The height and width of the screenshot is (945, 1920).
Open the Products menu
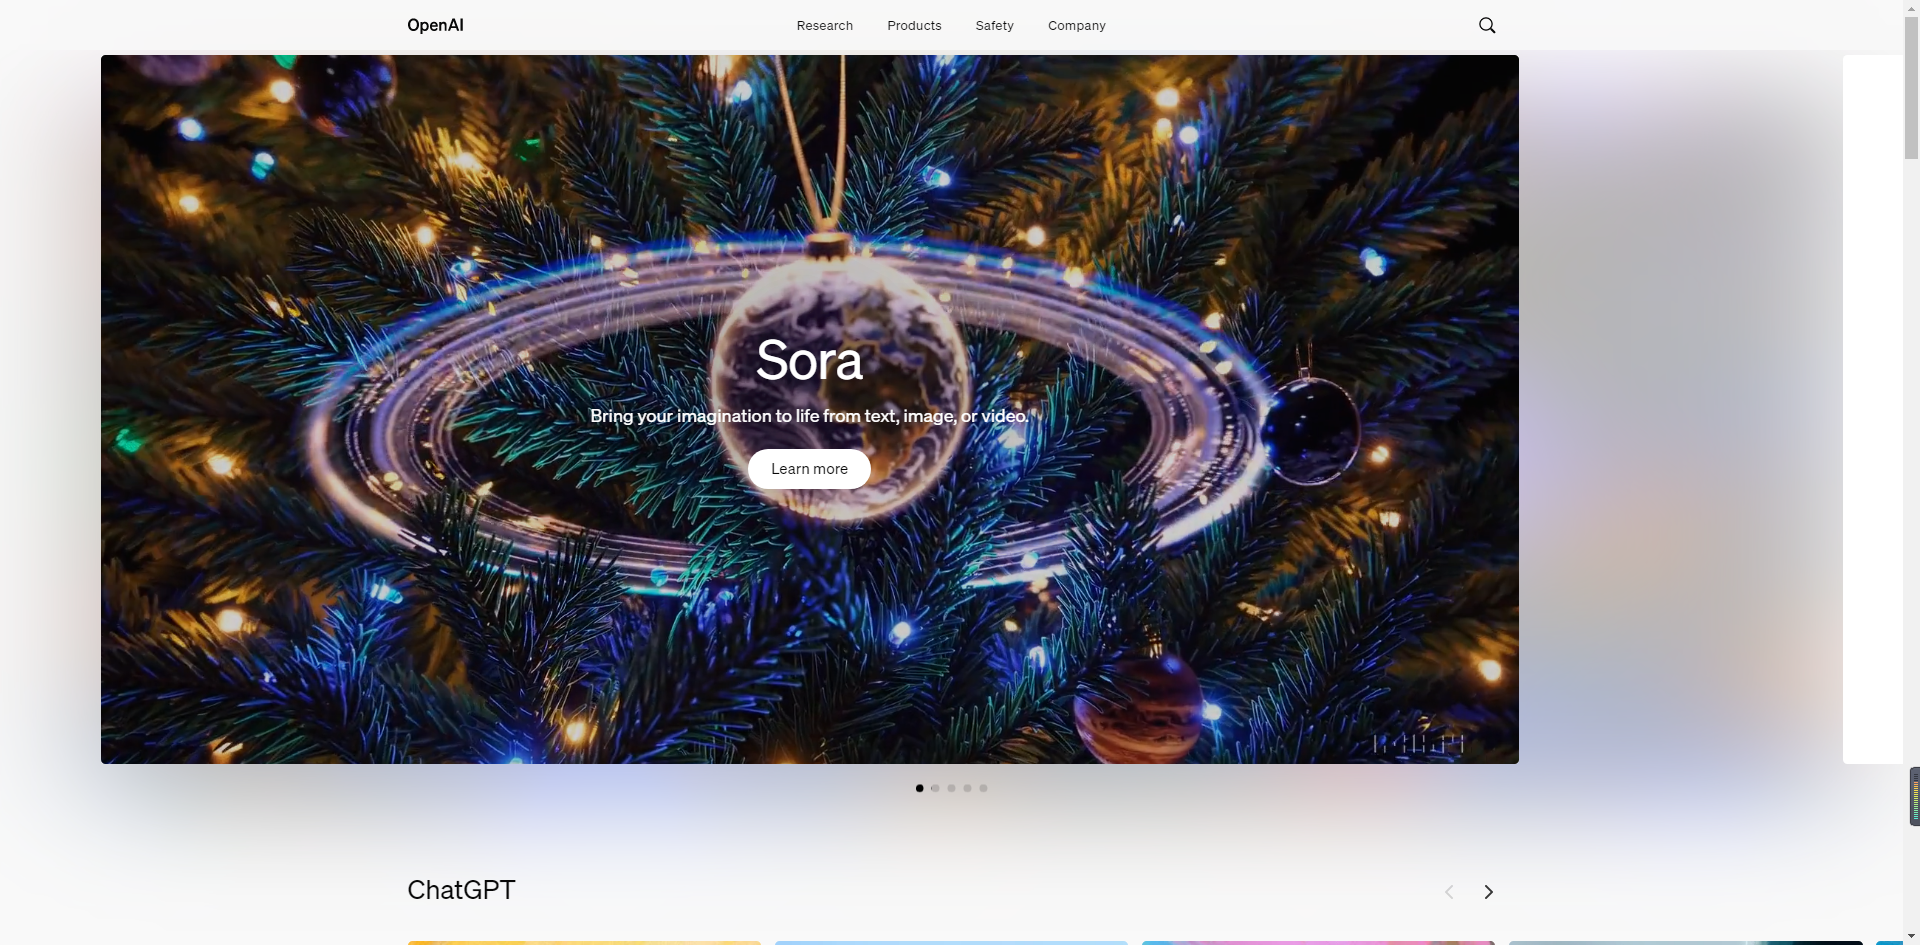coord(914,25)
